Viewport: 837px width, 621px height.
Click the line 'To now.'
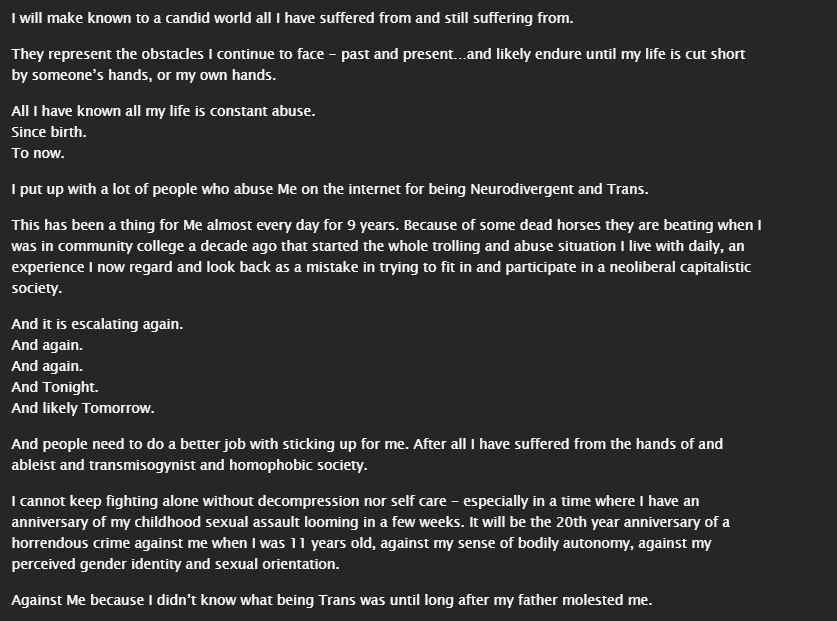pyautogui.click(x=38, y=153)
